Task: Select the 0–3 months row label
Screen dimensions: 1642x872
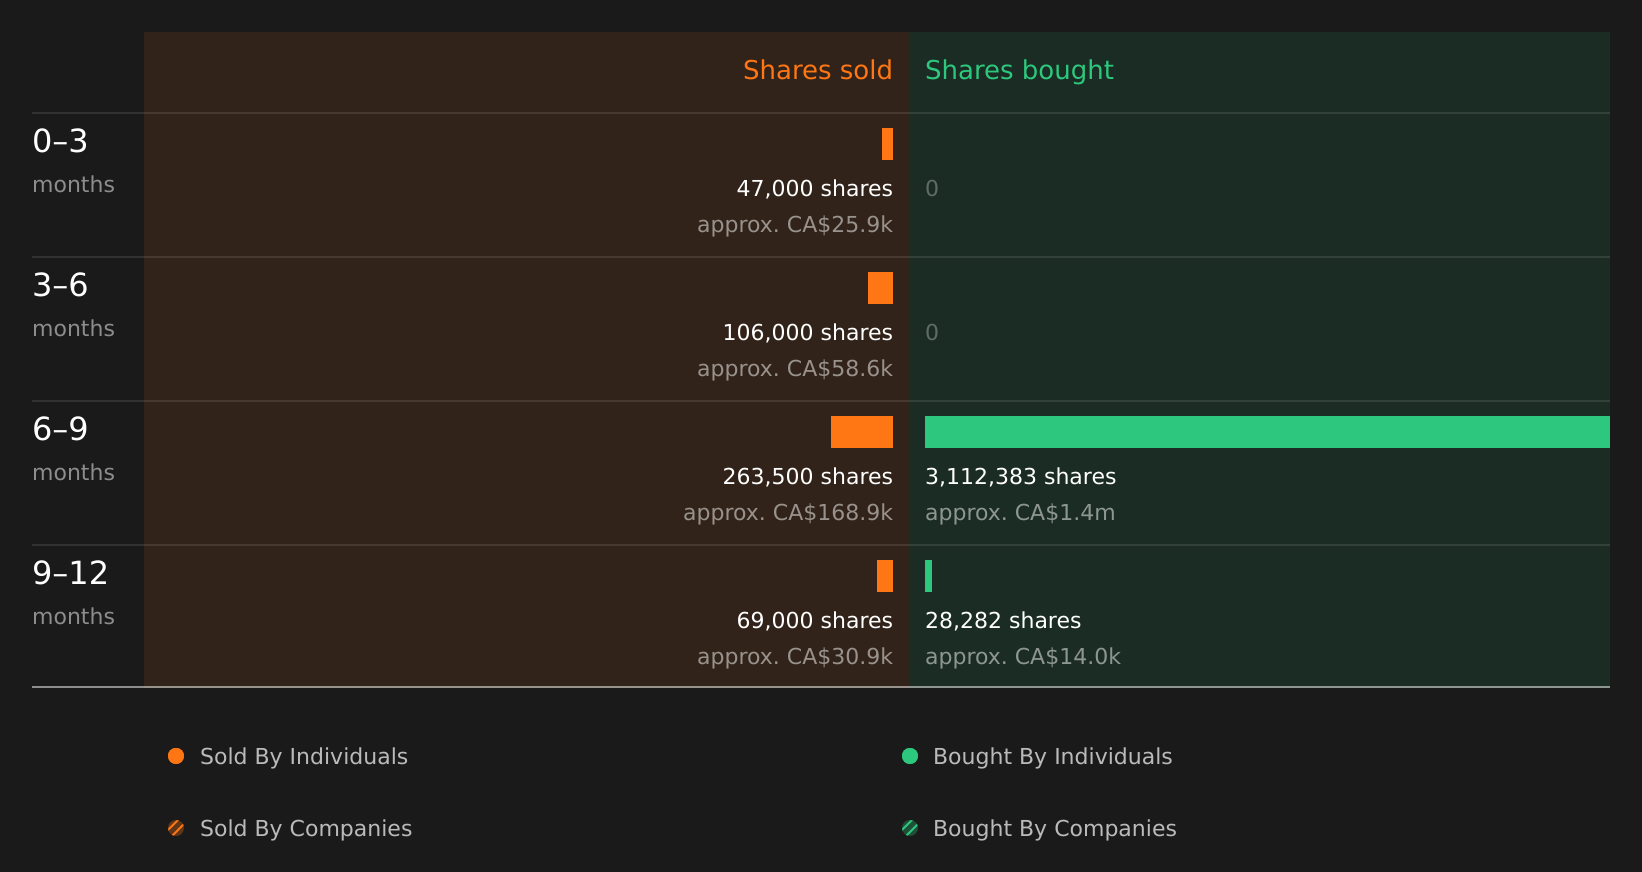Action: pyautogui.click(x=73, y=161)
